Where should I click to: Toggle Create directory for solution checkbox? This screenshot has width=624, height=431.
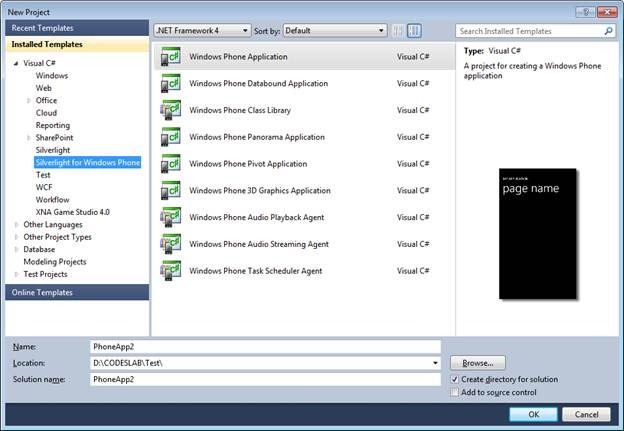454,379
